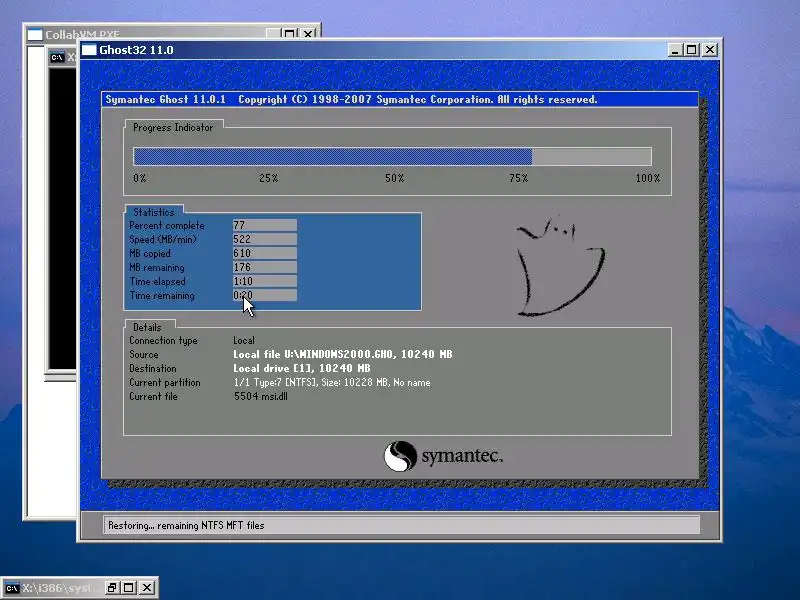Click the Speed (MB/min) label

coord(163,239)
